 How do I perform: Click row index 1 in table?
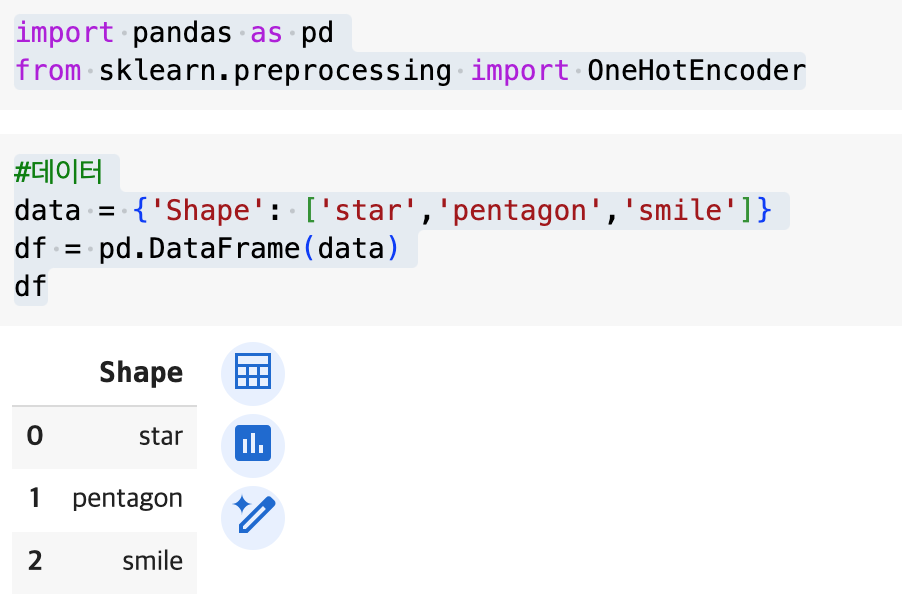pyautogui.click(x=35, y=498)
